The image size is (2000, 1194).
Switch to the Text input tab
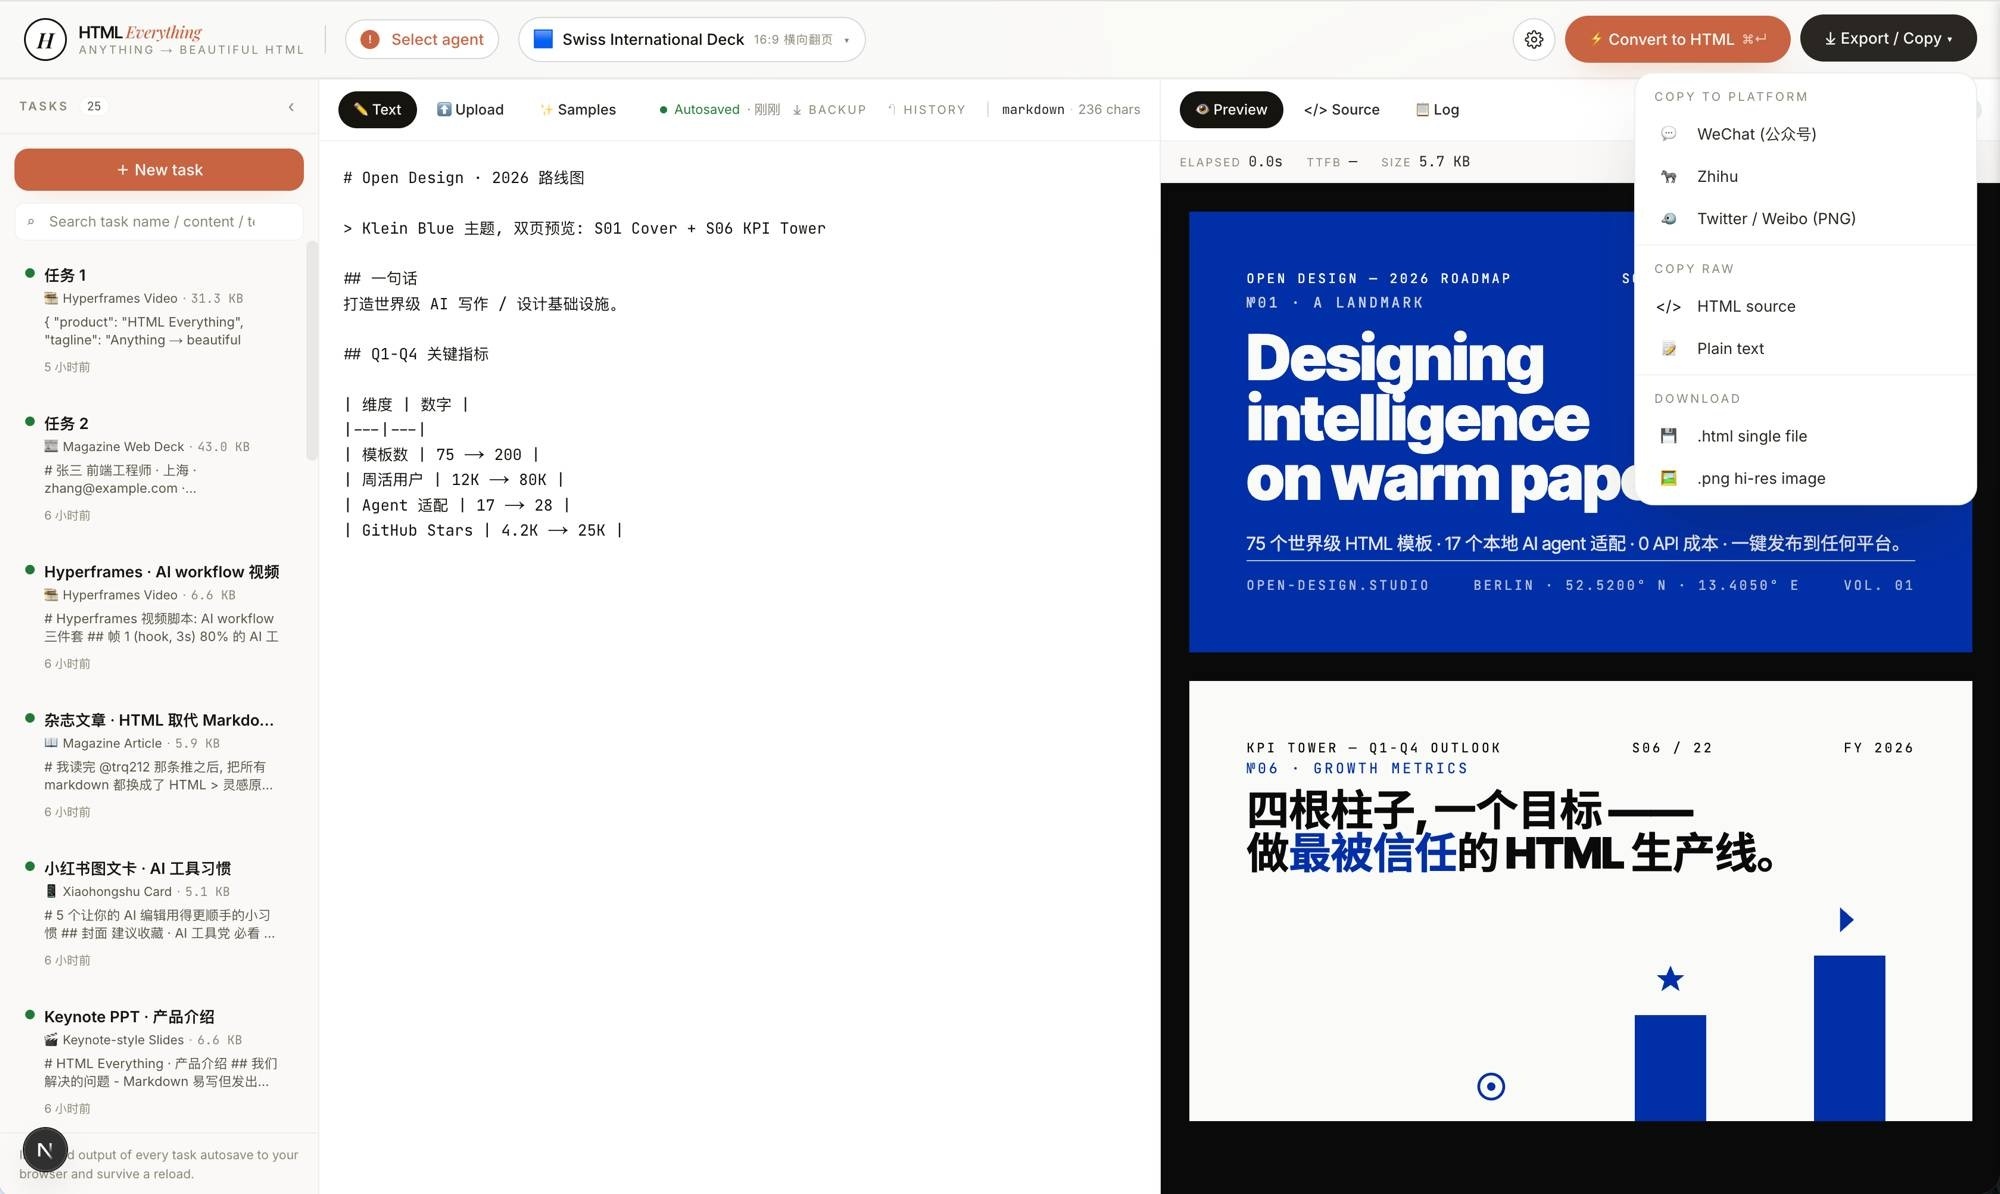tap(377, 109)
